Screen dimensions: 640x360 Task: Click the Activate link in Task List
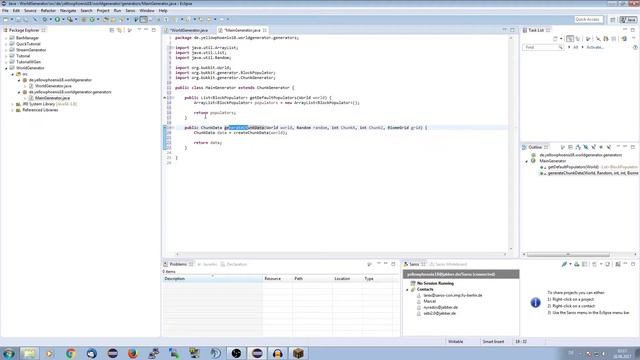click(595, 47)
